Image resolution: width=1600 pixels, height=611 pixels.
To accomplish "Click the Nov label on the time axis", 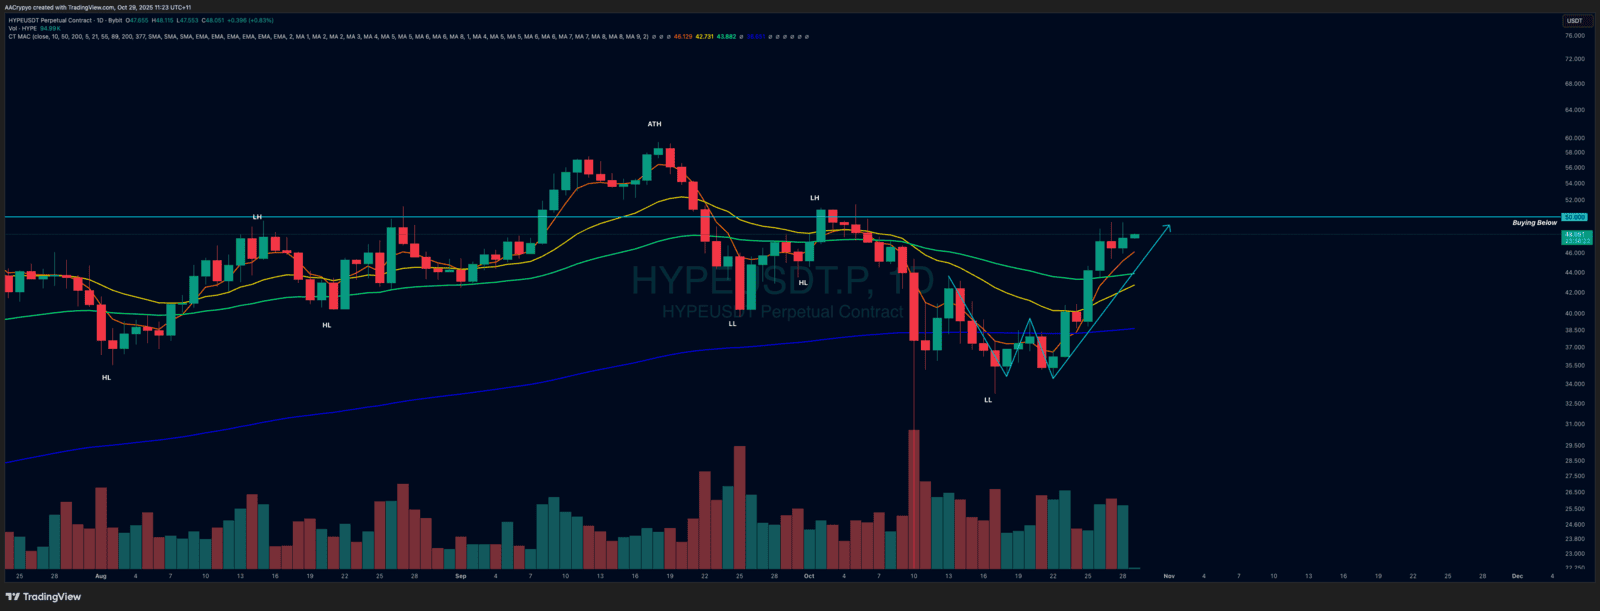I will click(1168, 576).
